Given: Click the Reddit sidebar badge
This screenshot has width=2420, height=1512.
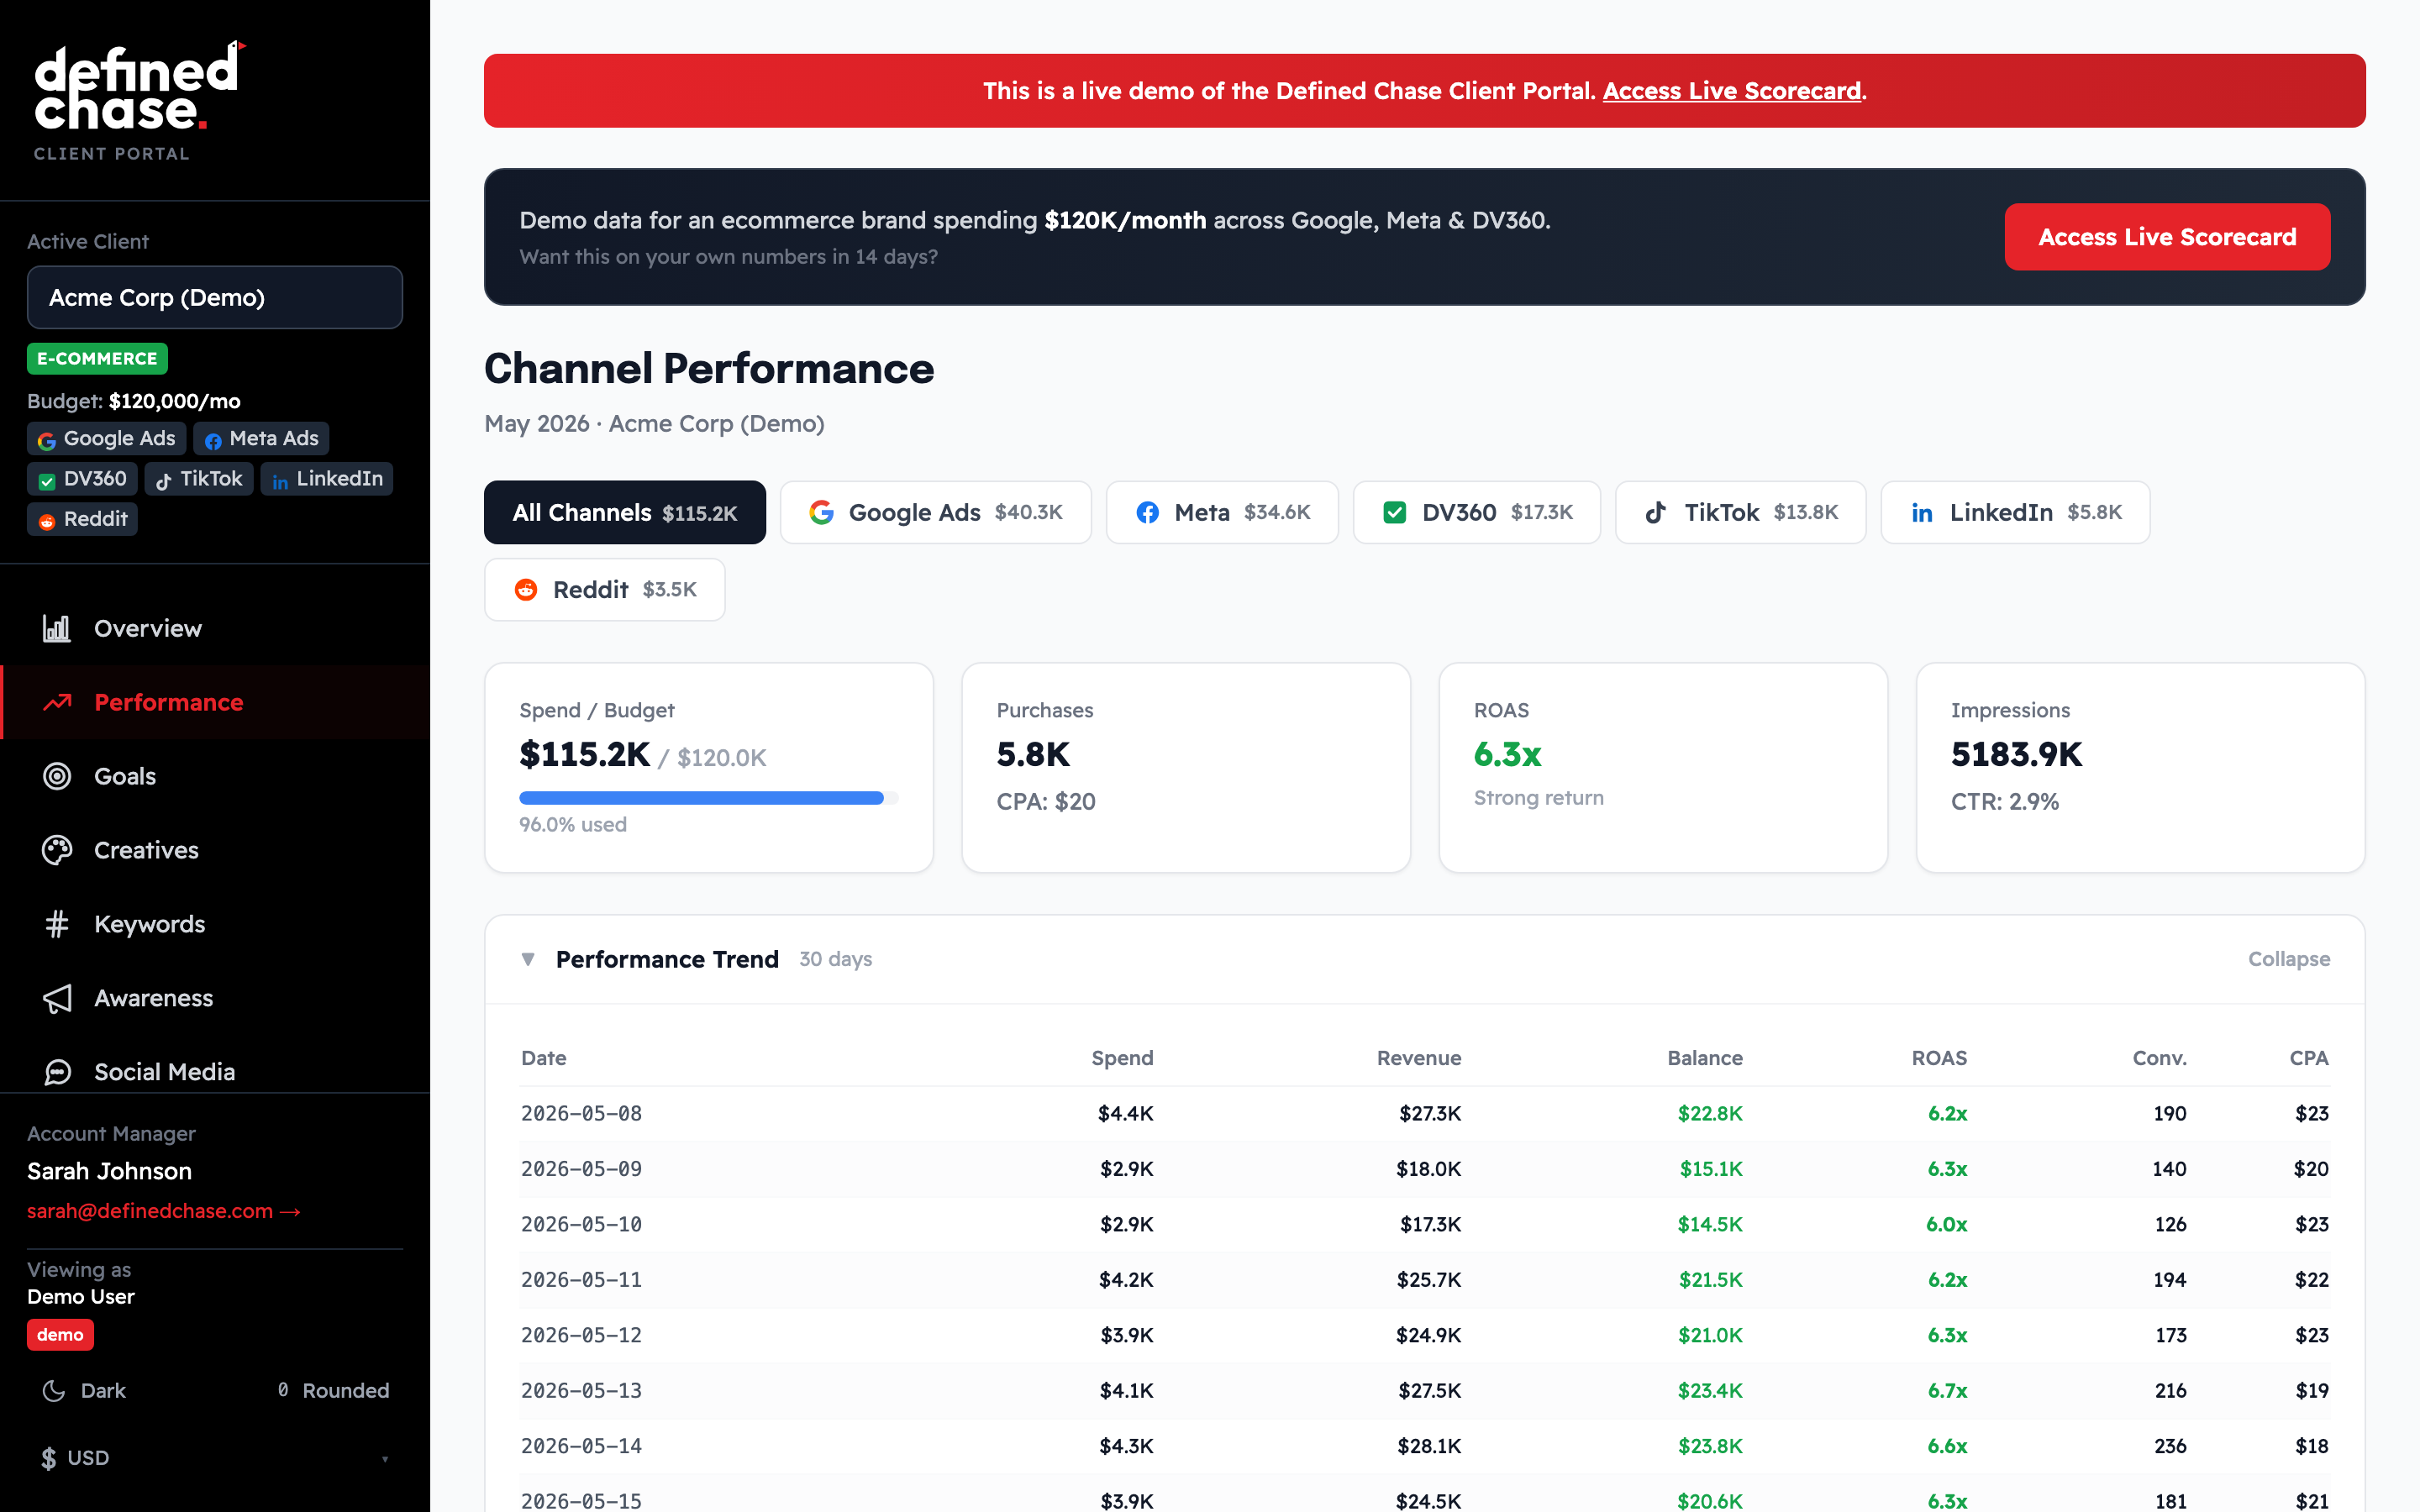Looking at the screenshot, I should 82,518.
